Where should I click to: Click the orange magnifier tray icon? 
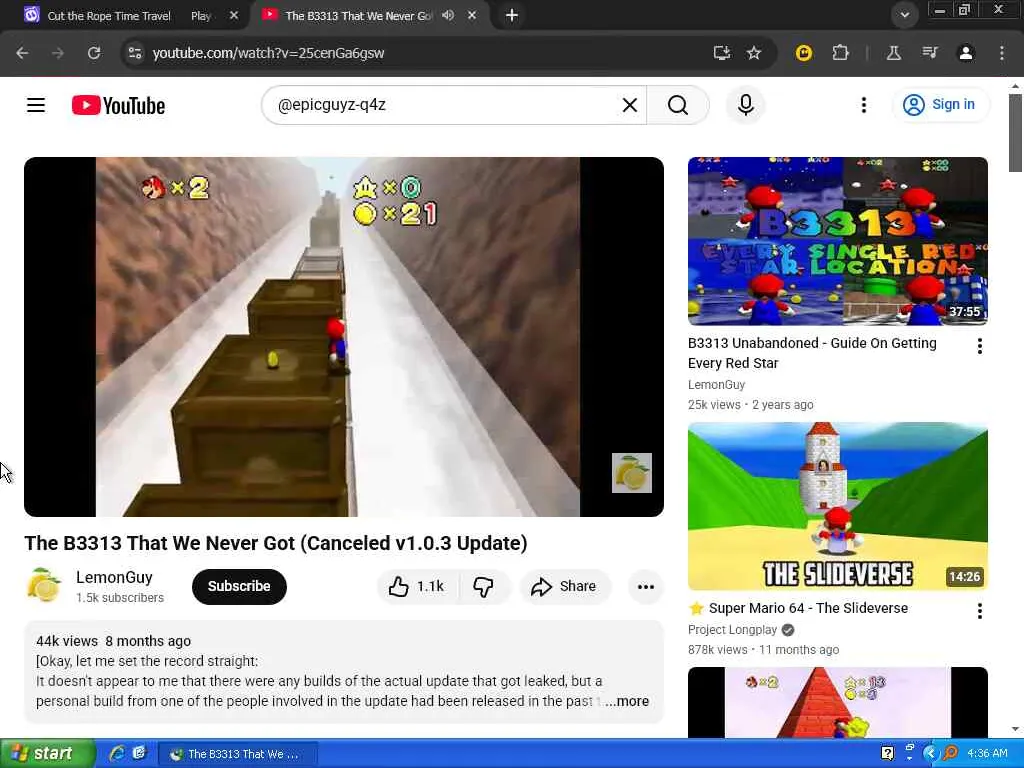(950, 754)
